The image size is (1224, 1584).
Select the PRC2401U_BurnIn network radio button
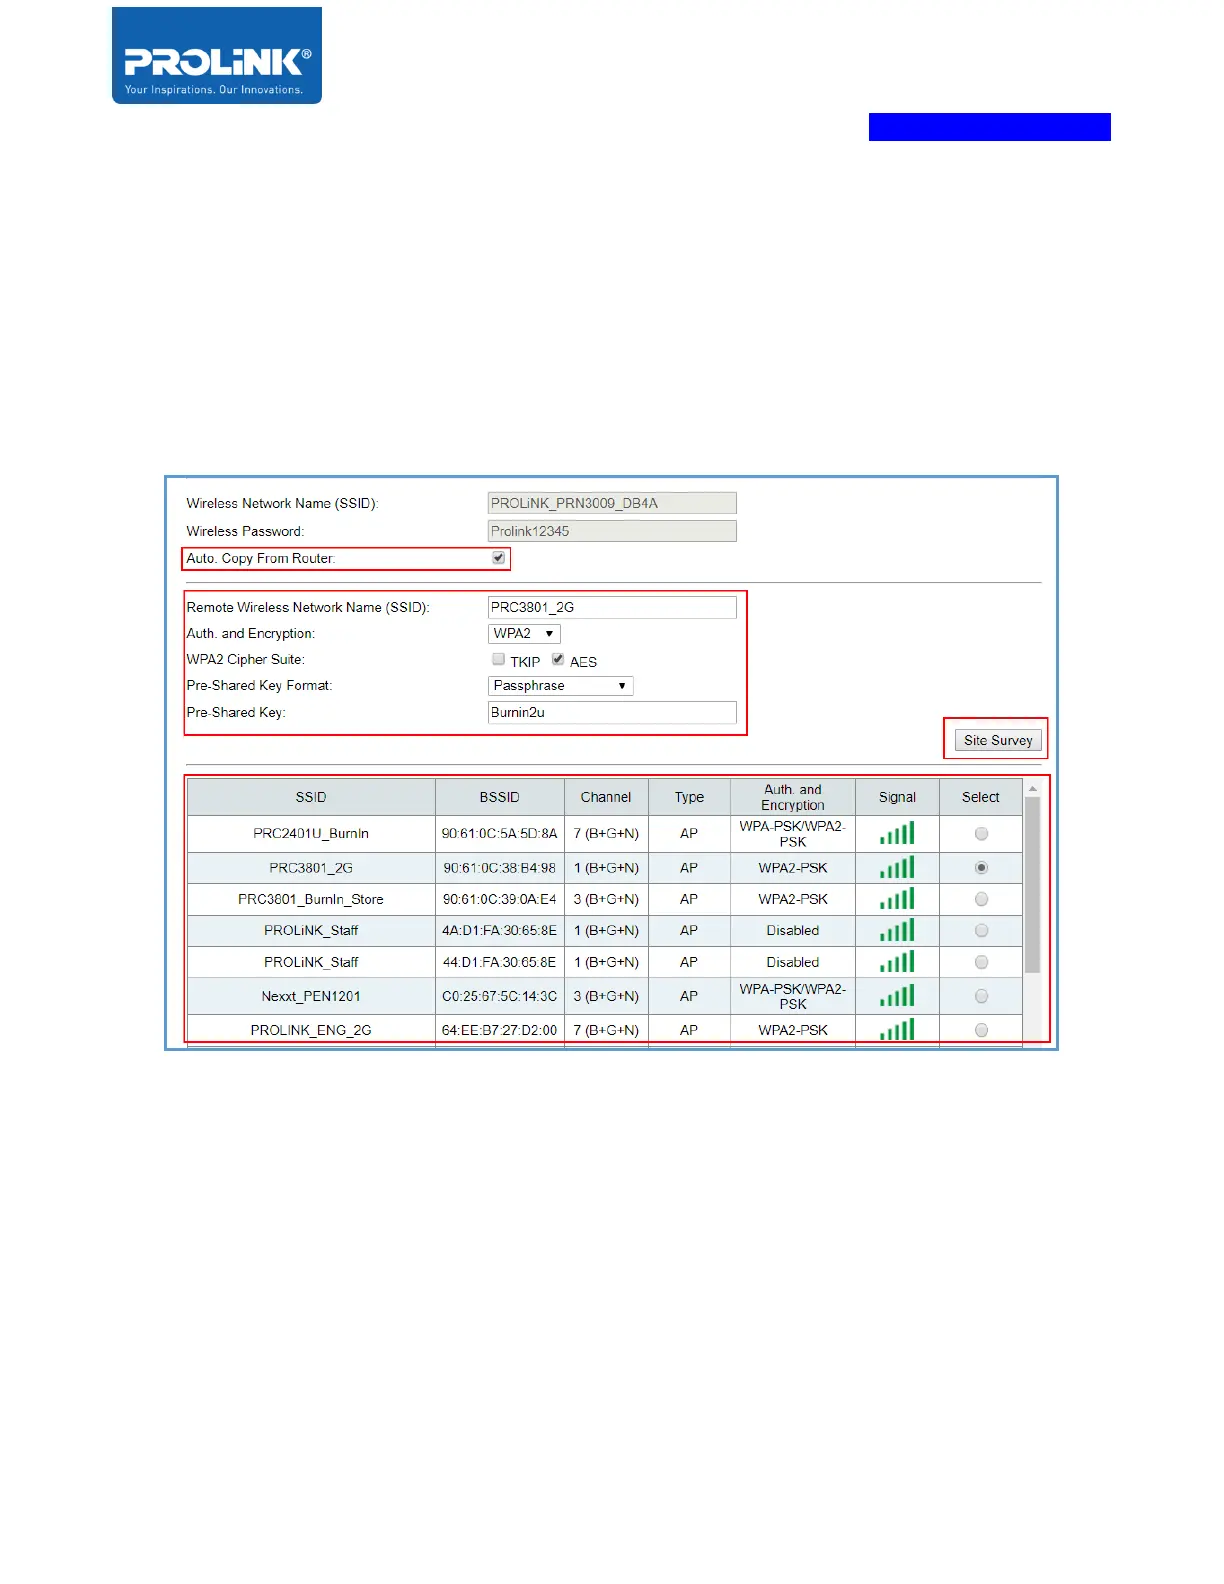(x=981, y=834)
